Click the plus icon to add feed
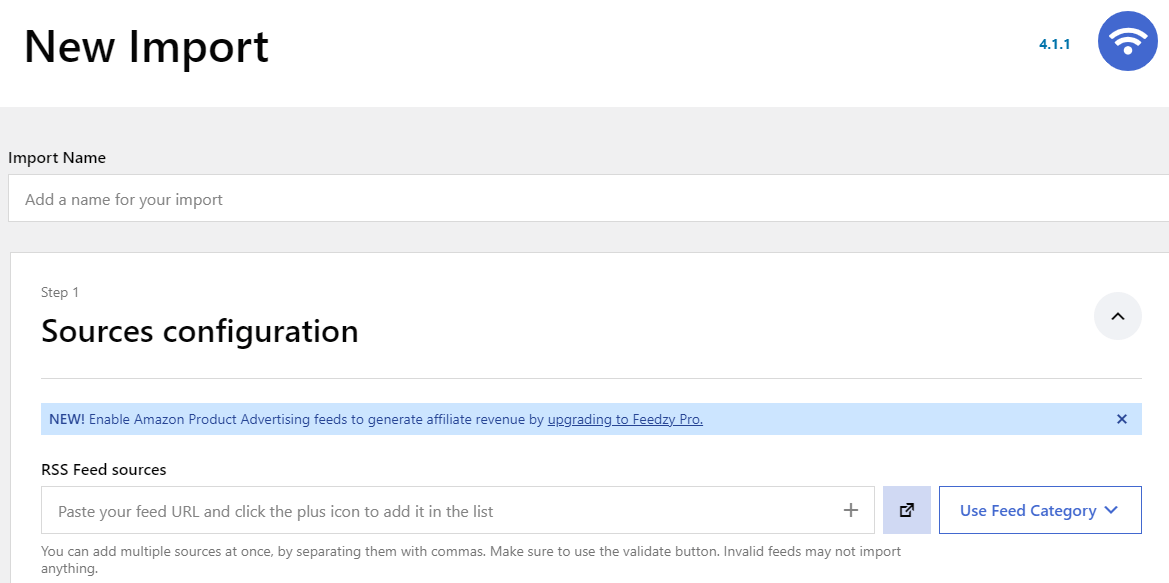The height and width of the screenshot is (583, 1169). click(851, 510)
